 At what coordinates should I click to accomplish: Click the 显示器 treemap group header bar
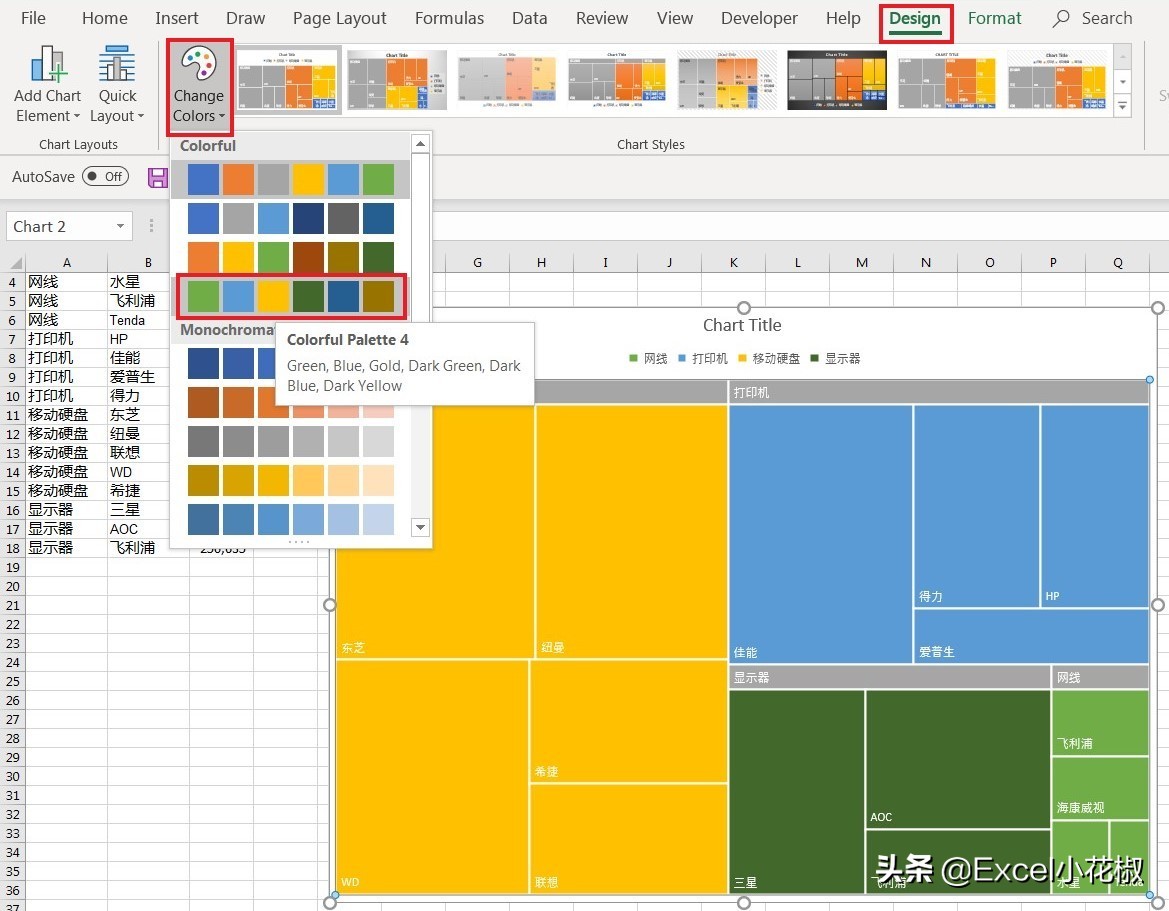tap(890, 677)
